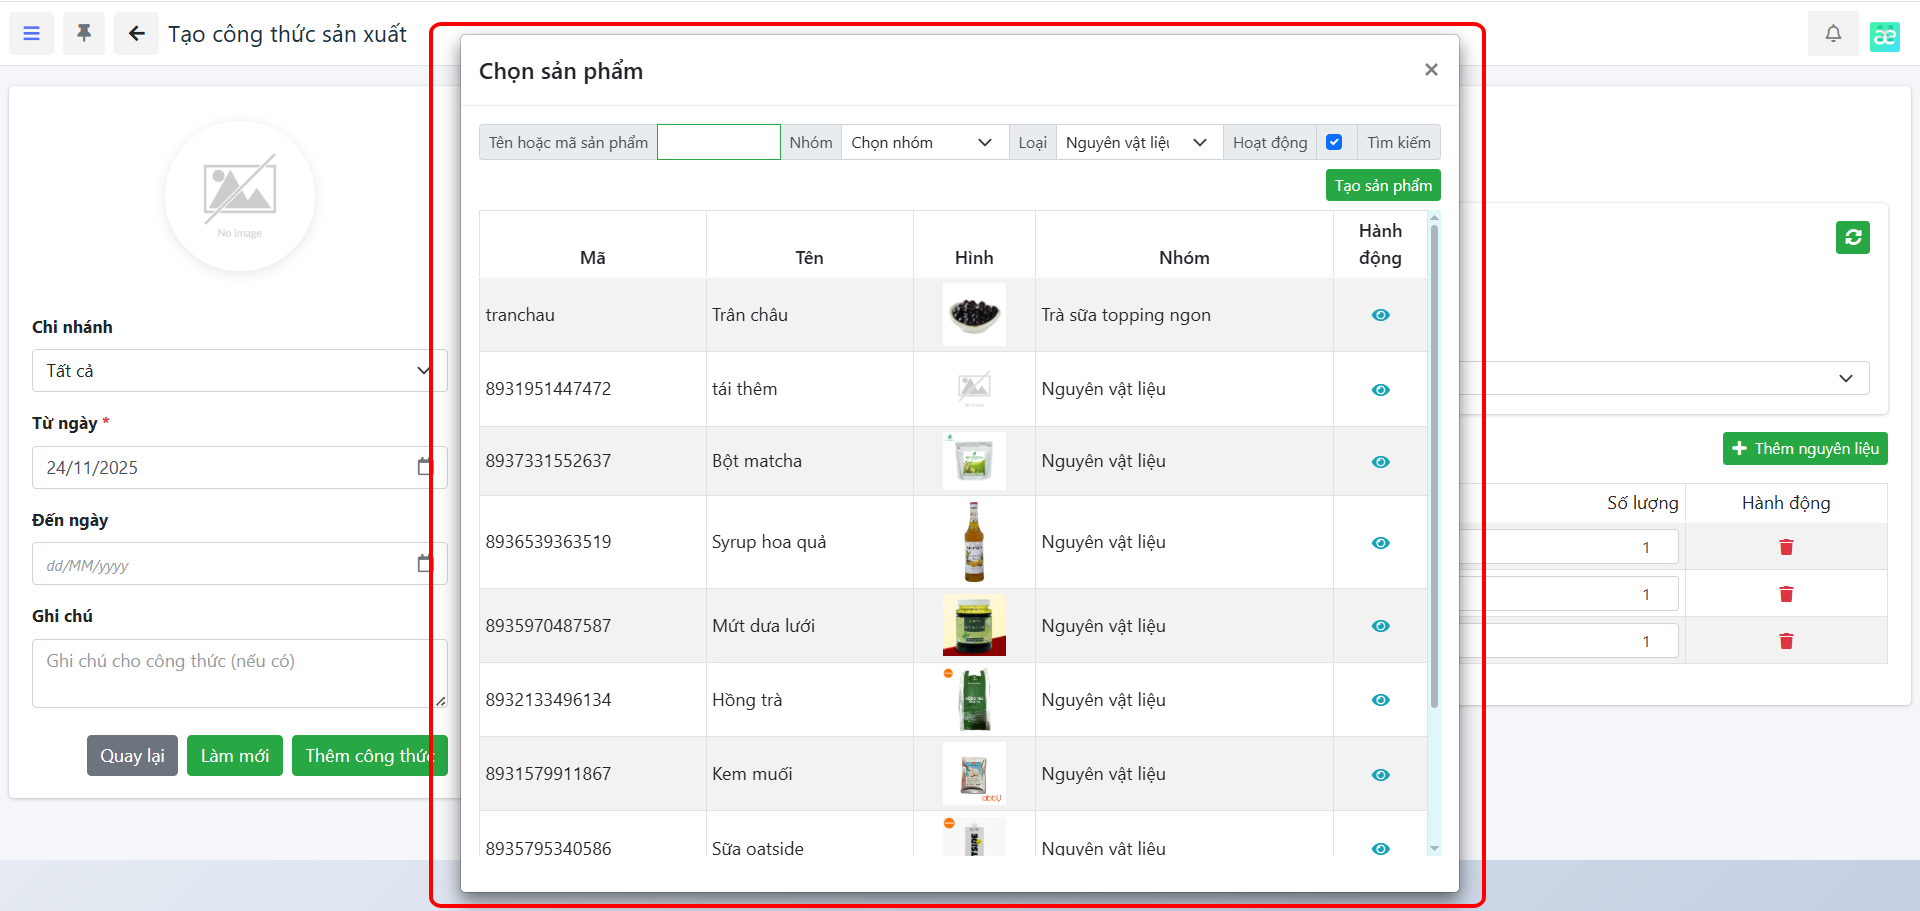Expand the Chi nhánh Tất cả dropdown

(x=238, y=371)
